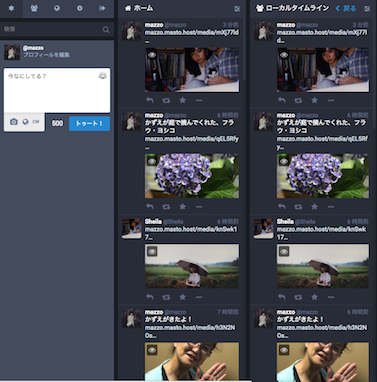The height and width of the screenshot is (382, 377).
Task: Hide cat photo media in ホーム column
Action: point(152,55)
